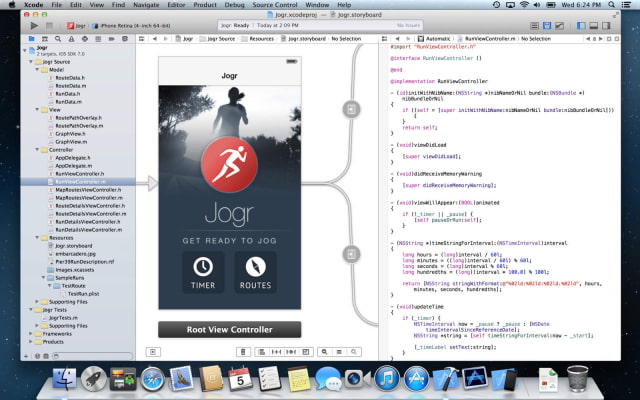
Task: Show the Issue navigator warning icon
Action: pos(70,37)
